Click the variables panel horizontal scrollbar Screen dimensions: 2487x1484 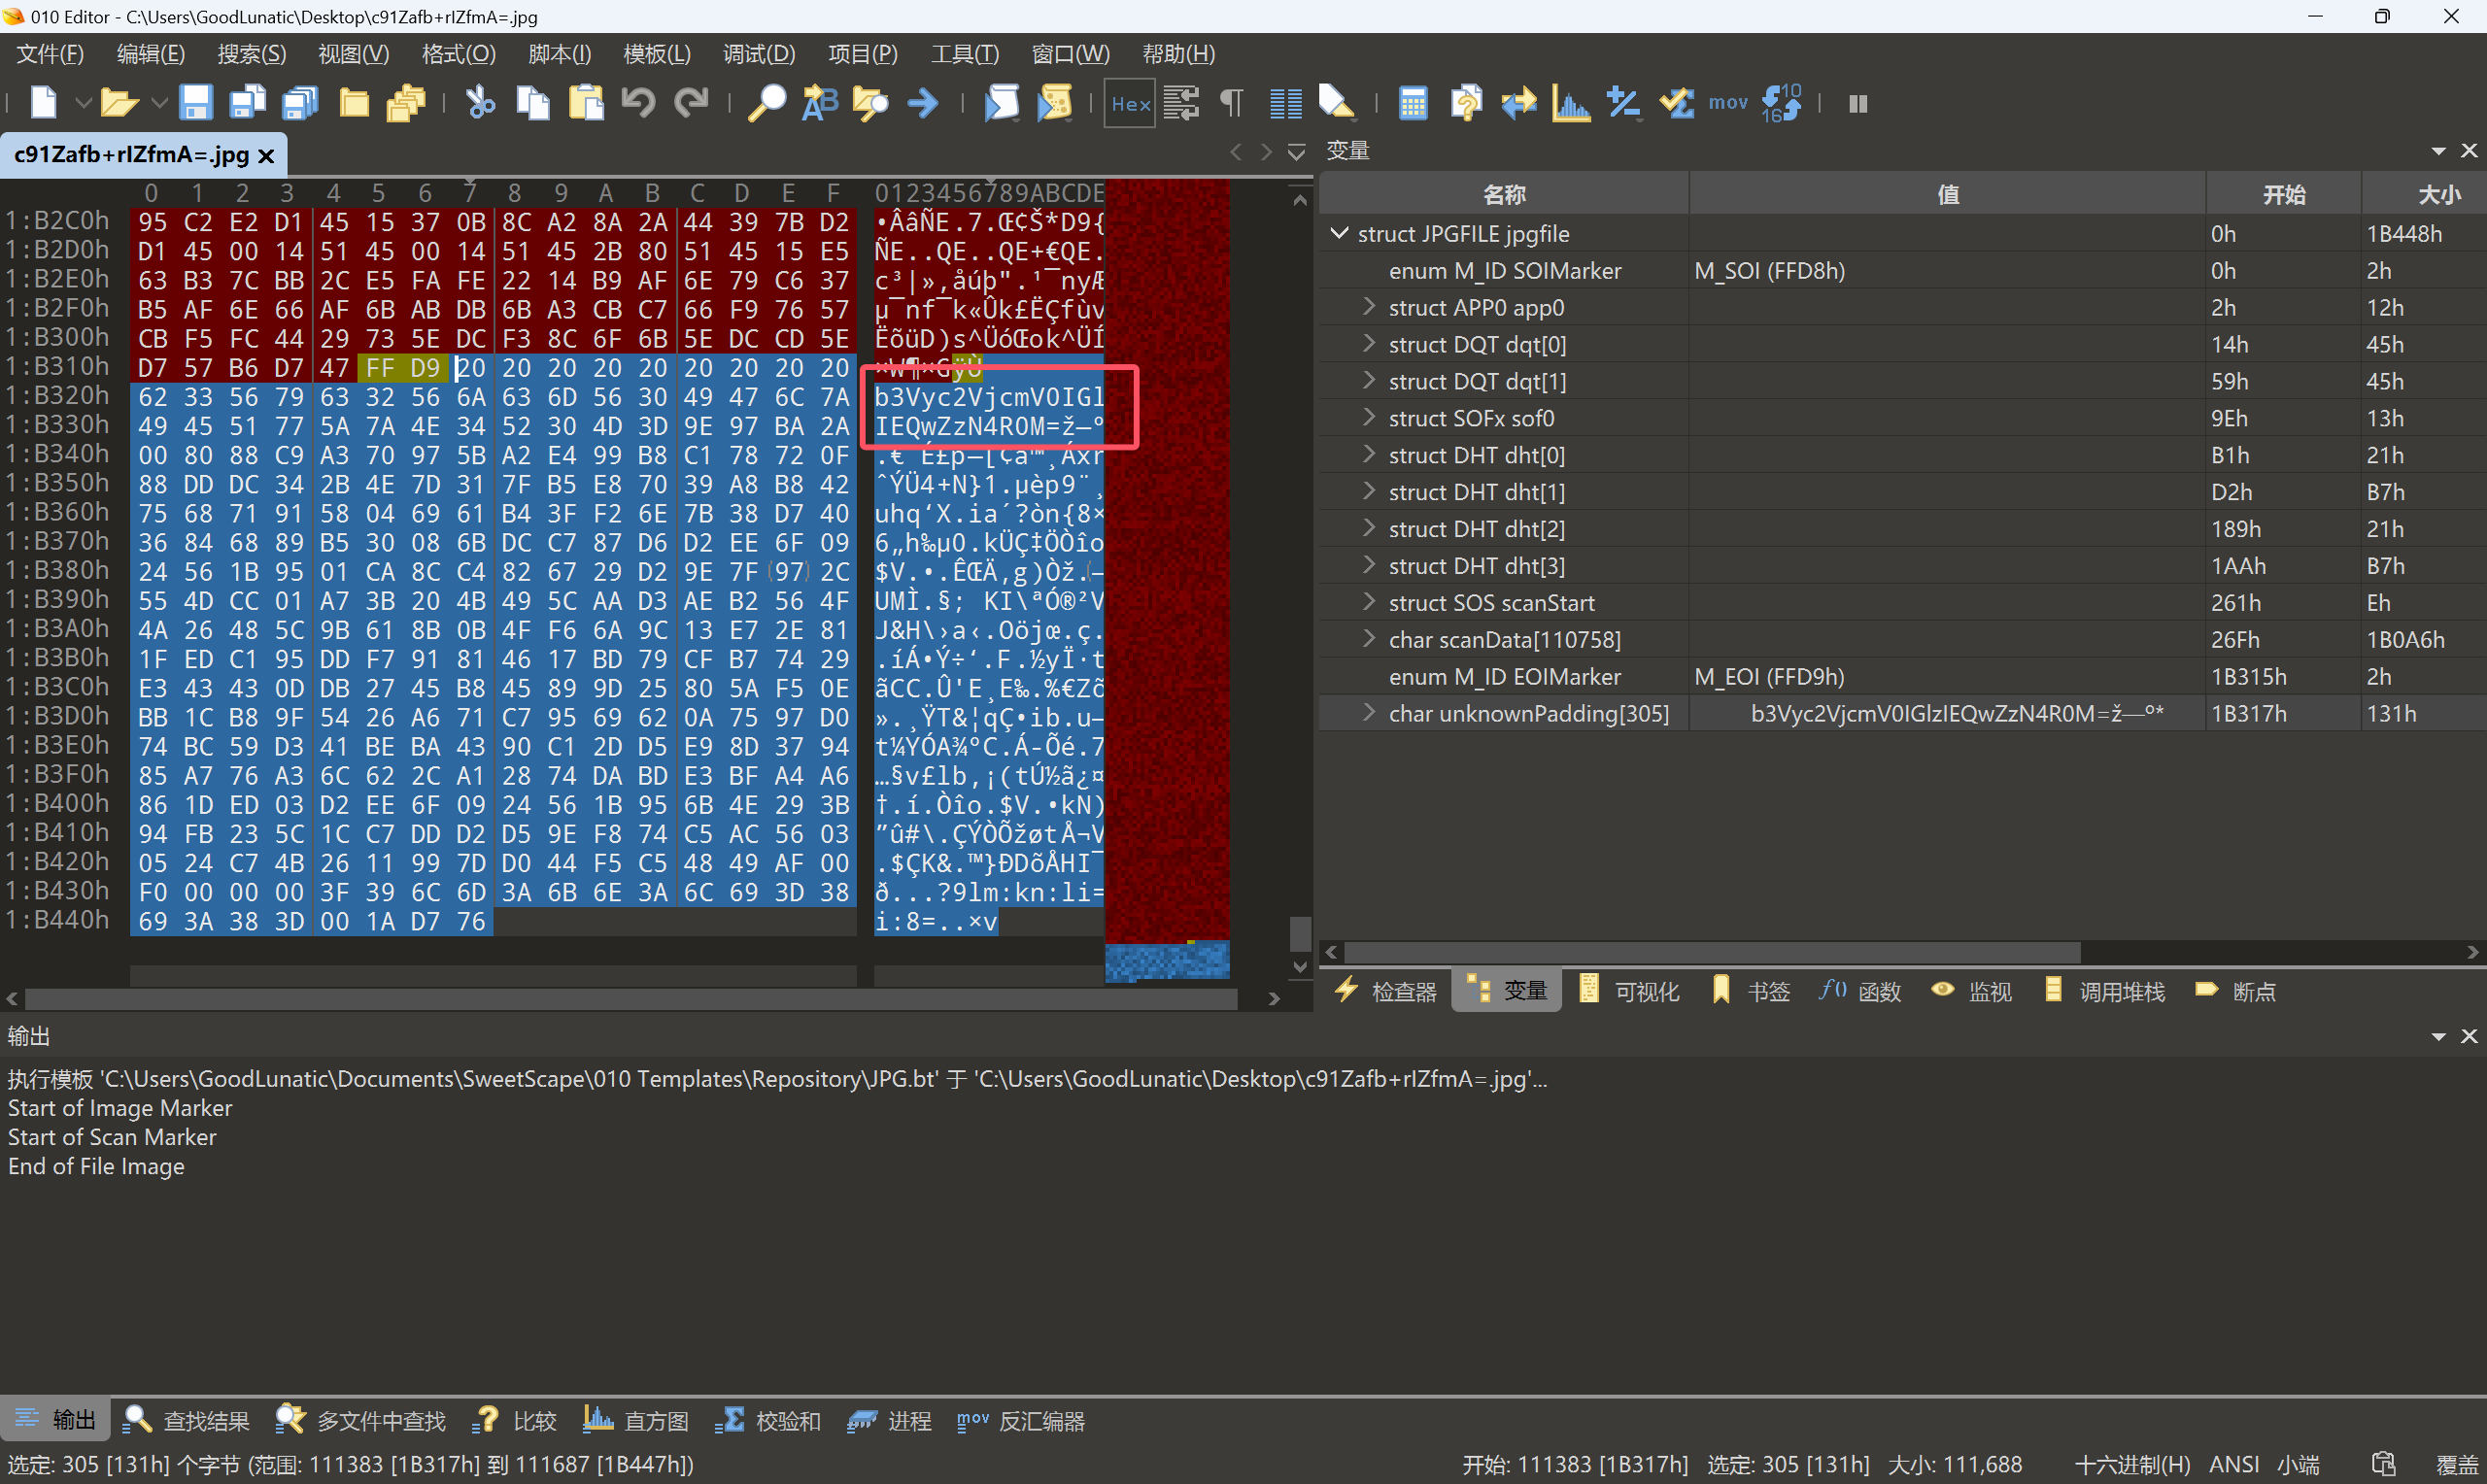[x=1712, y=951]
